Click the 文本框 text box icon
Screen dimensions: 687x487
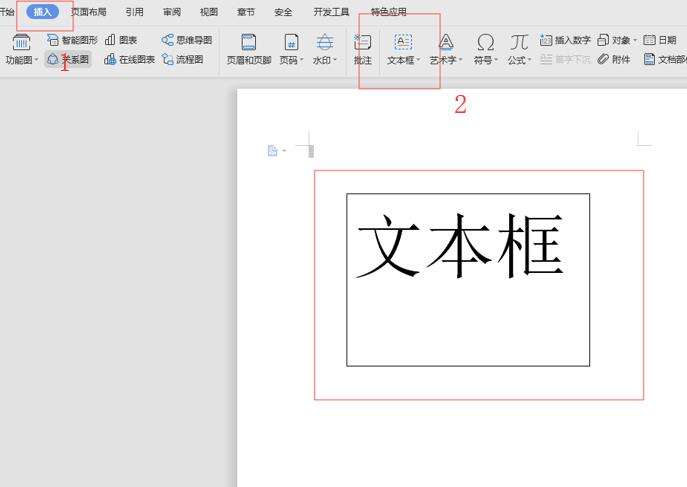tap(403, 42)
